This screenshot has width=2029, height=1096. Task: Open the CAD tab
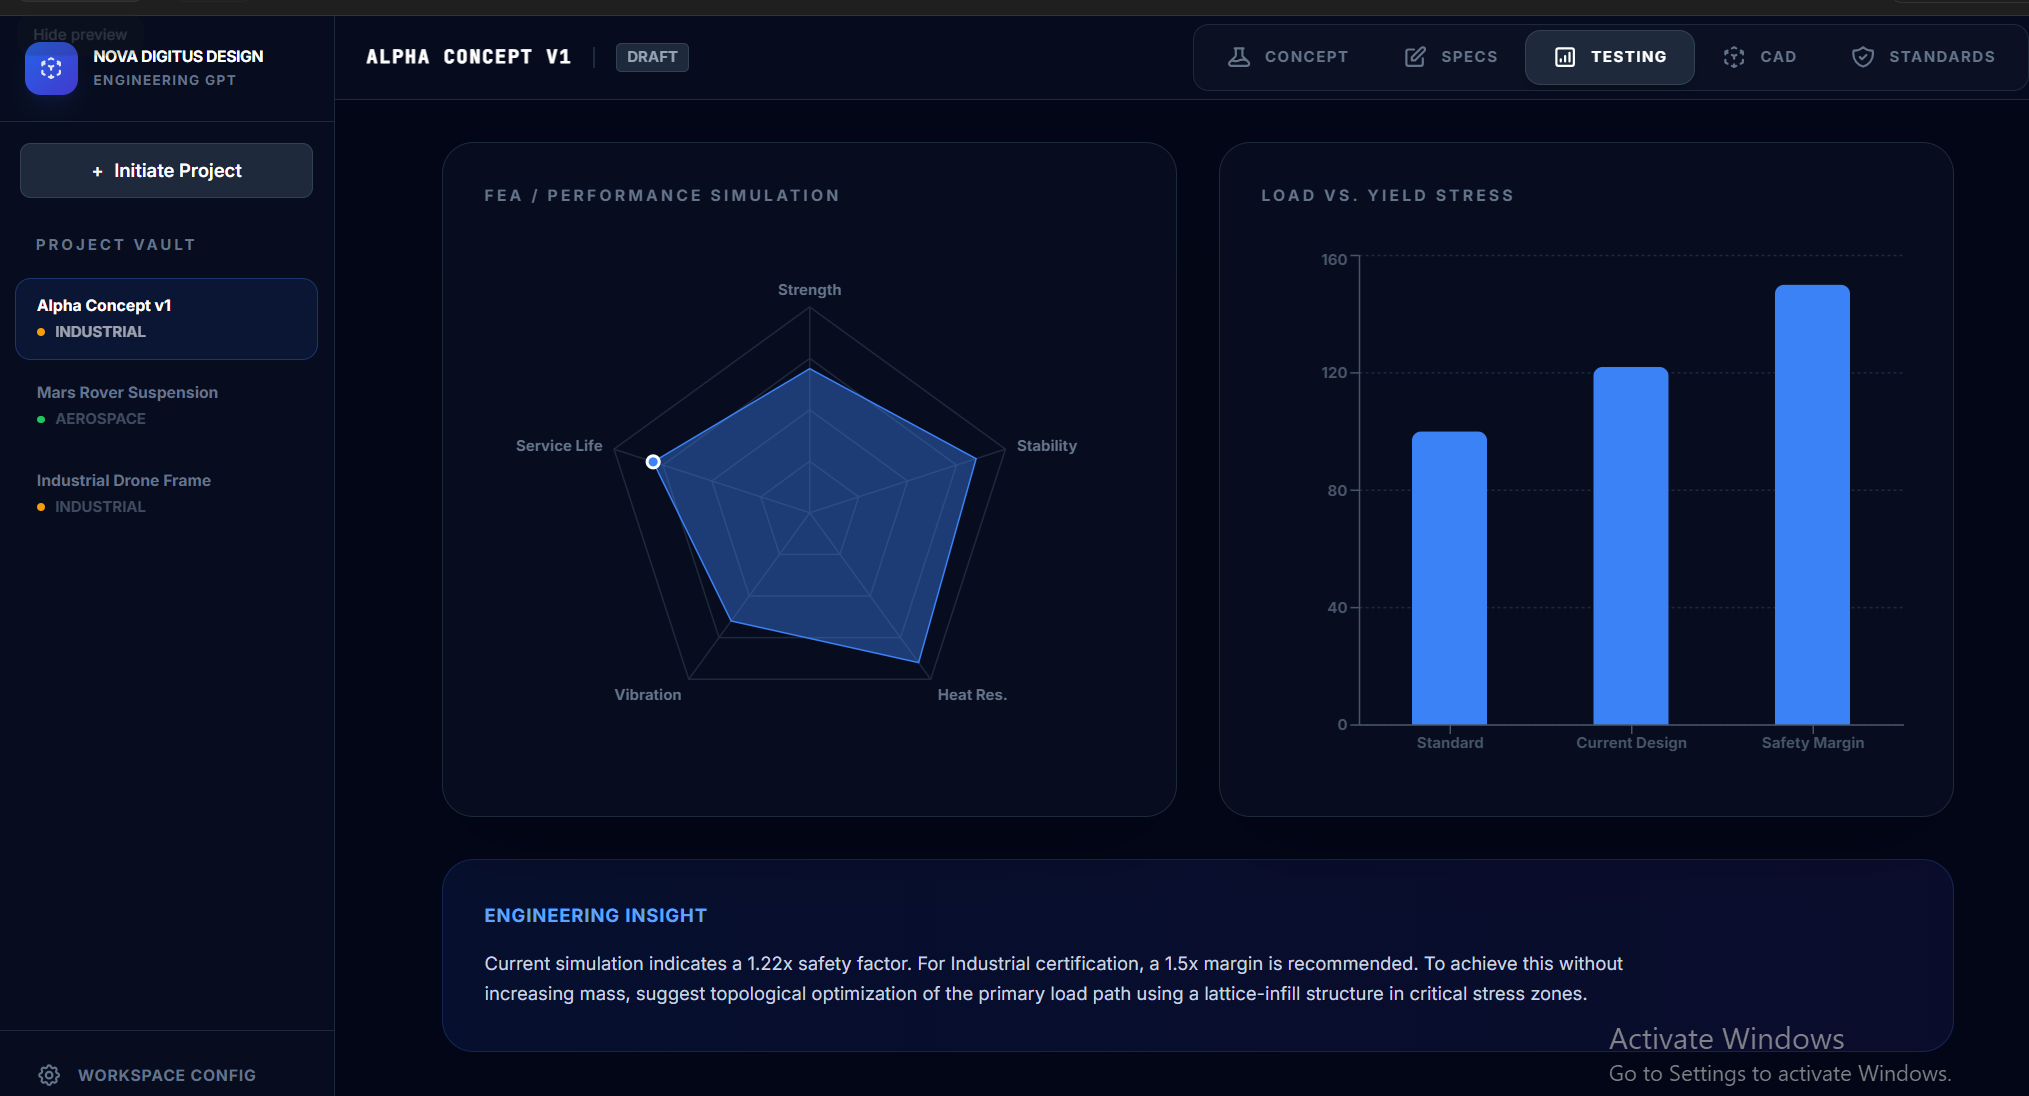pyautogui.click(x=1760, y=57)
